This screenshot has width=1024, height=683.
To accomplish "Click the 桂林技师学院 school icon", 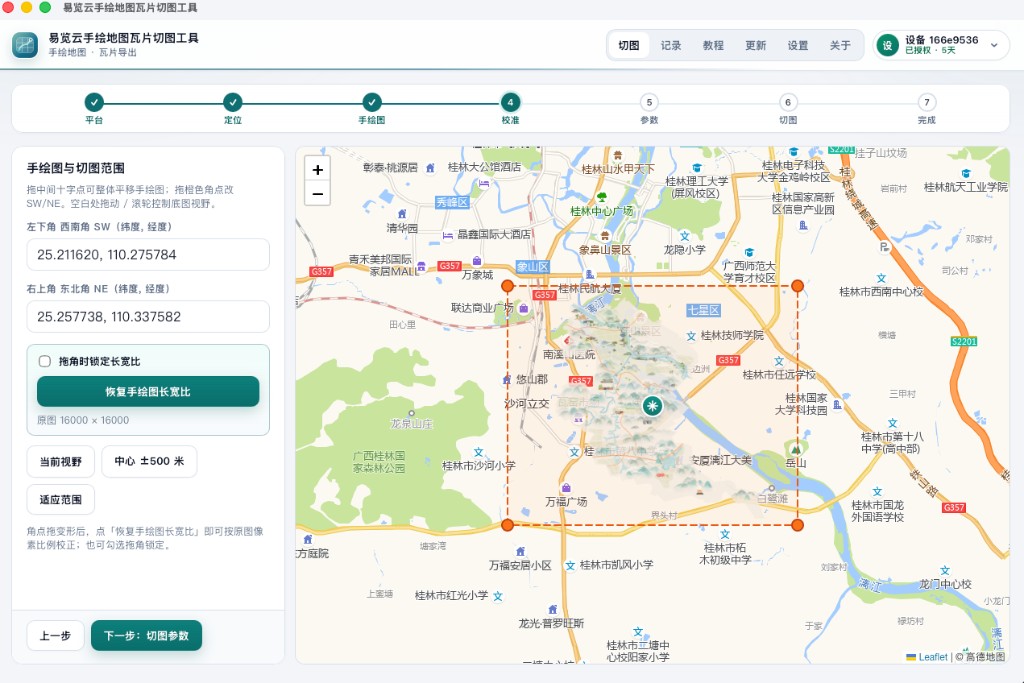I will tap(691, 336).
